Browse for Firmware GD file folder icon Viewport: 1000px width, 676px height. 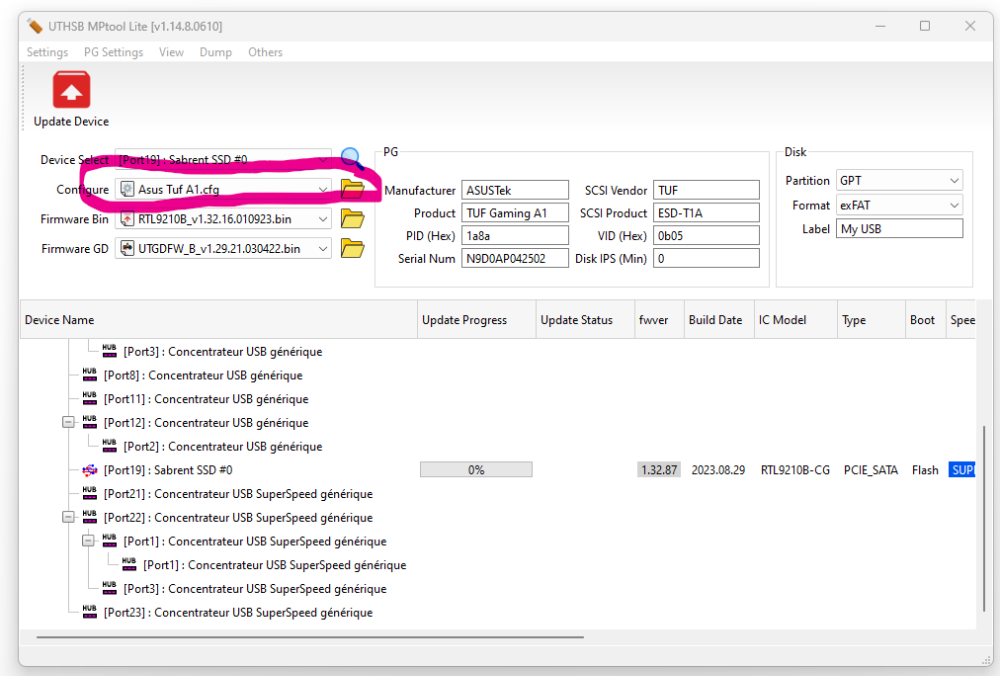pos(352,248)
